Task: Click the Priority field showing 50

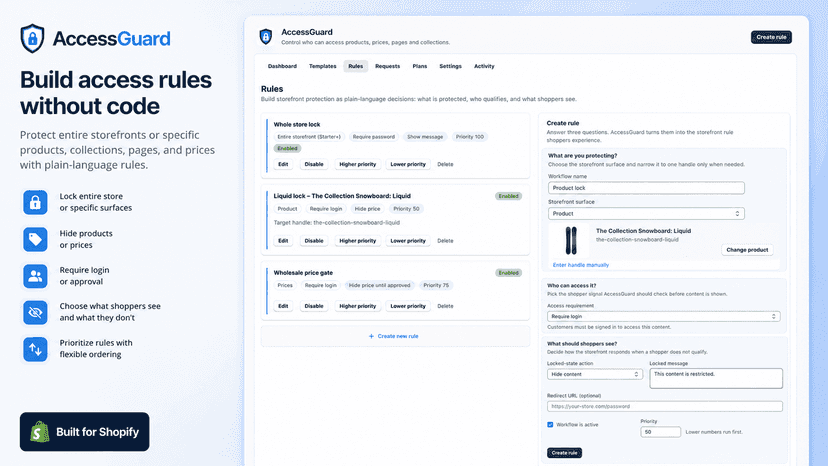Action: 660,432
